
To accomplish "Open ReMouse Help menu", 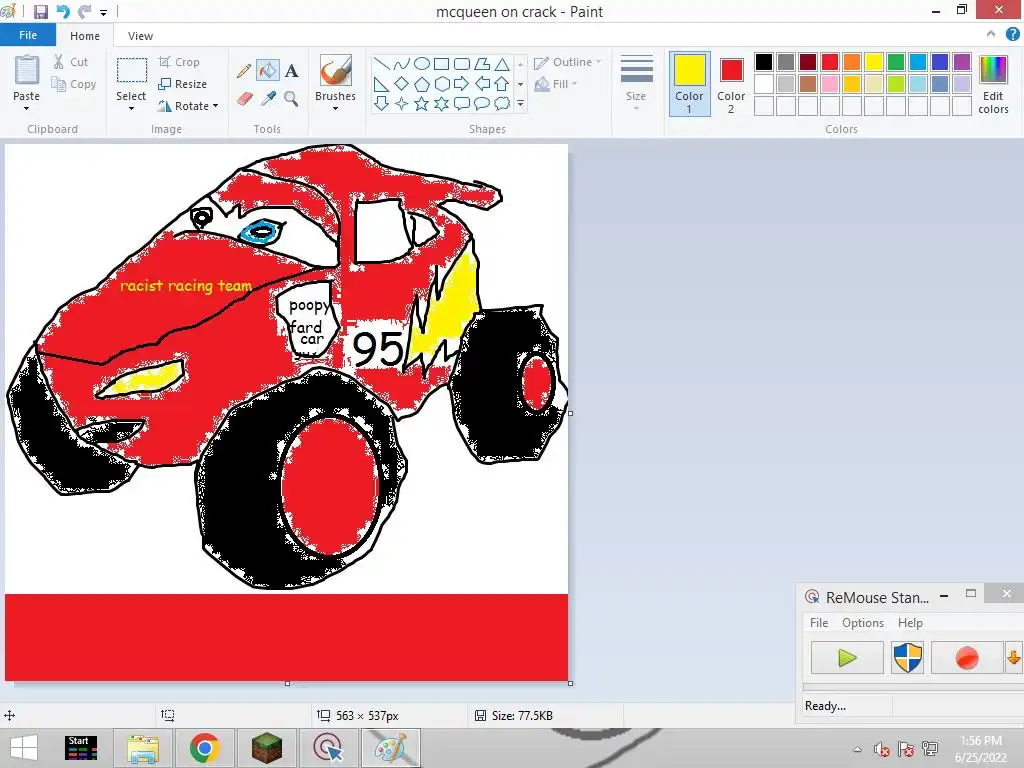I will coord(910,623).
